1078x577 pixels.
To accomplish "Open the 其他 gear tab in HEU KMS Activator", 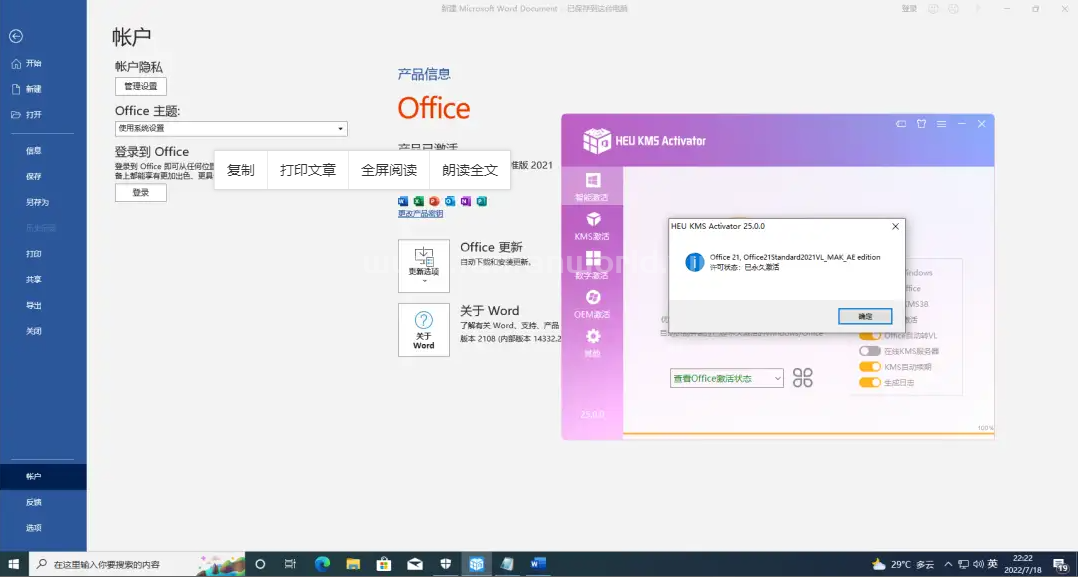I will [592, 343].
